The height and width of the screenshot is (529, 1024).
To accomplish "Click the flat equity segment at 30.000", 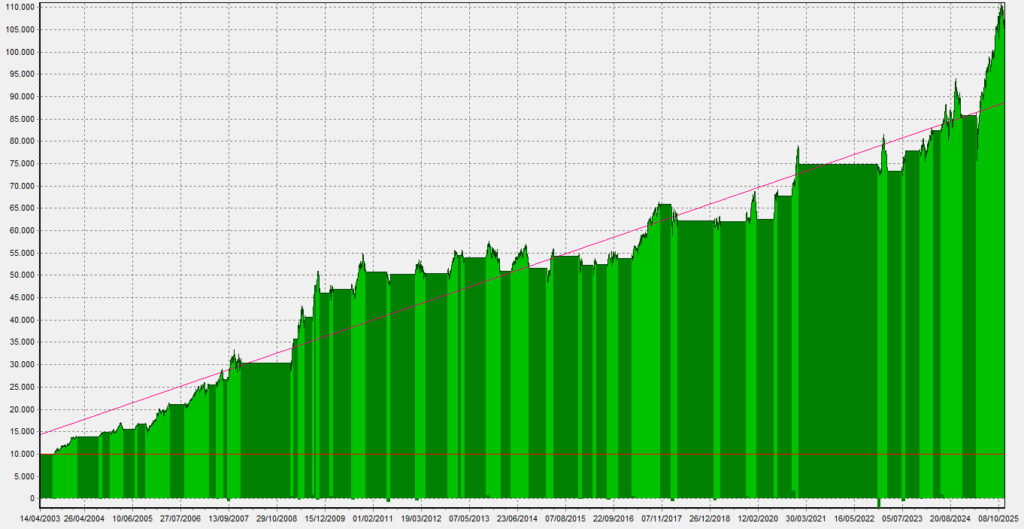I will click(265, 363).
